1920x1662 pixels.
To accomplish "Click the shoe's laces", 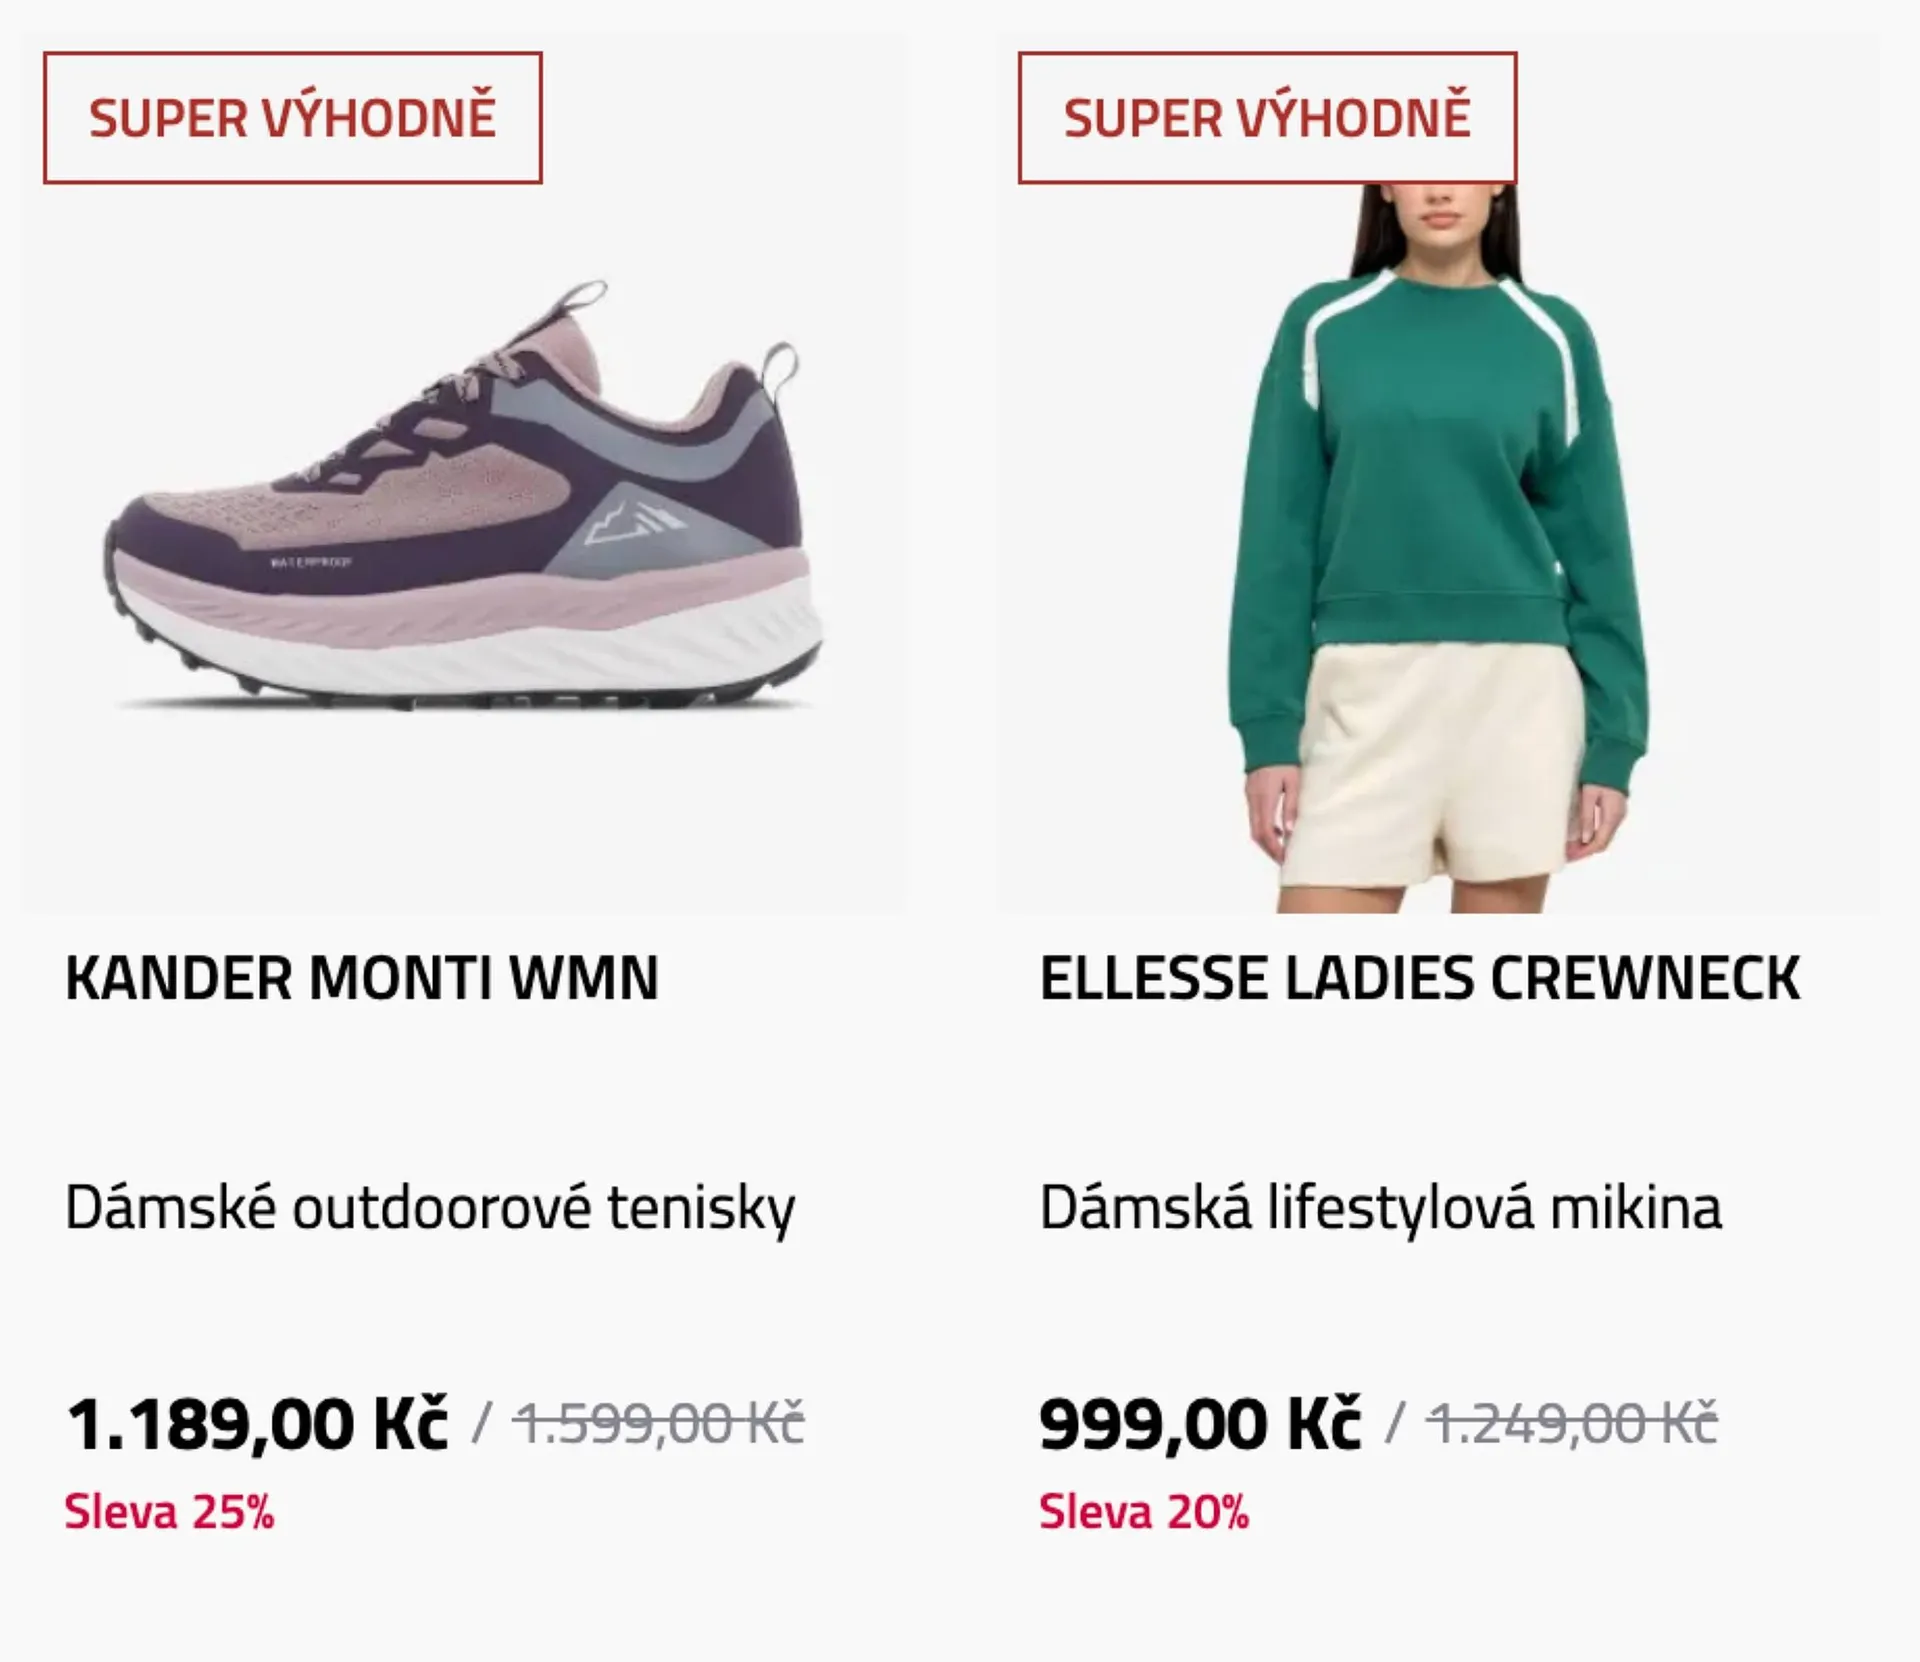I will point(450,400).
